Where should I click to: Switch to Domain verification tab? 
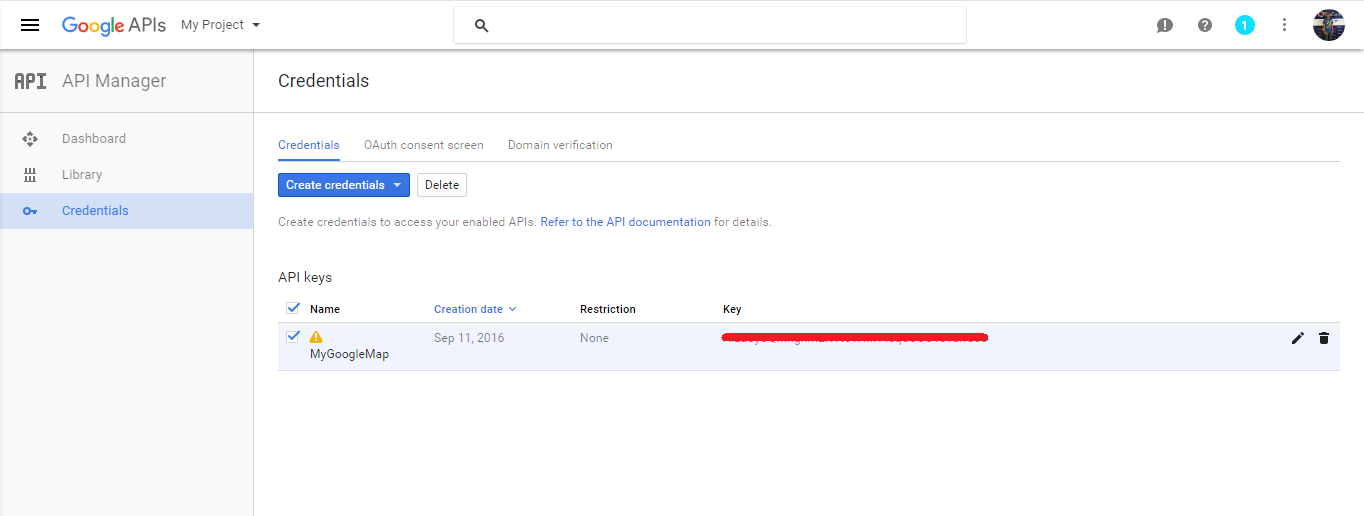(560, 145)
